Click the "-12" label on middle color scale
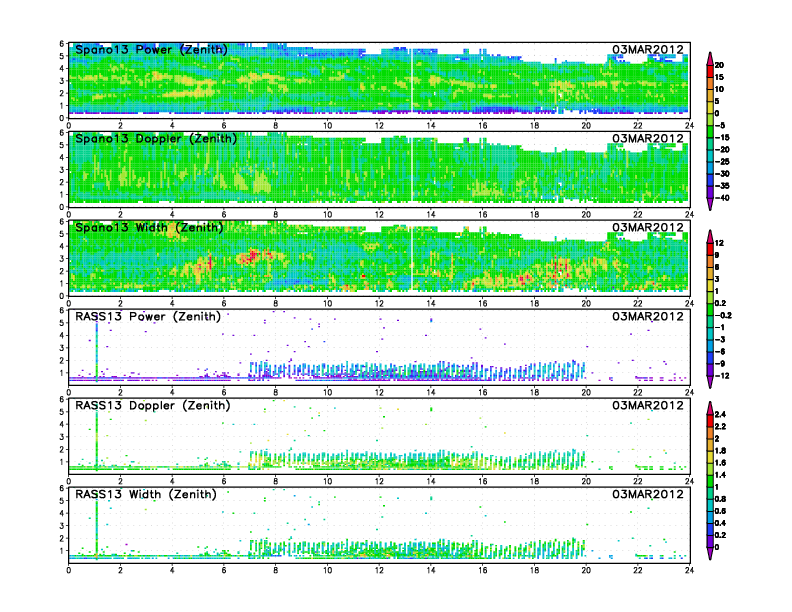 click(x=722, y=376)
